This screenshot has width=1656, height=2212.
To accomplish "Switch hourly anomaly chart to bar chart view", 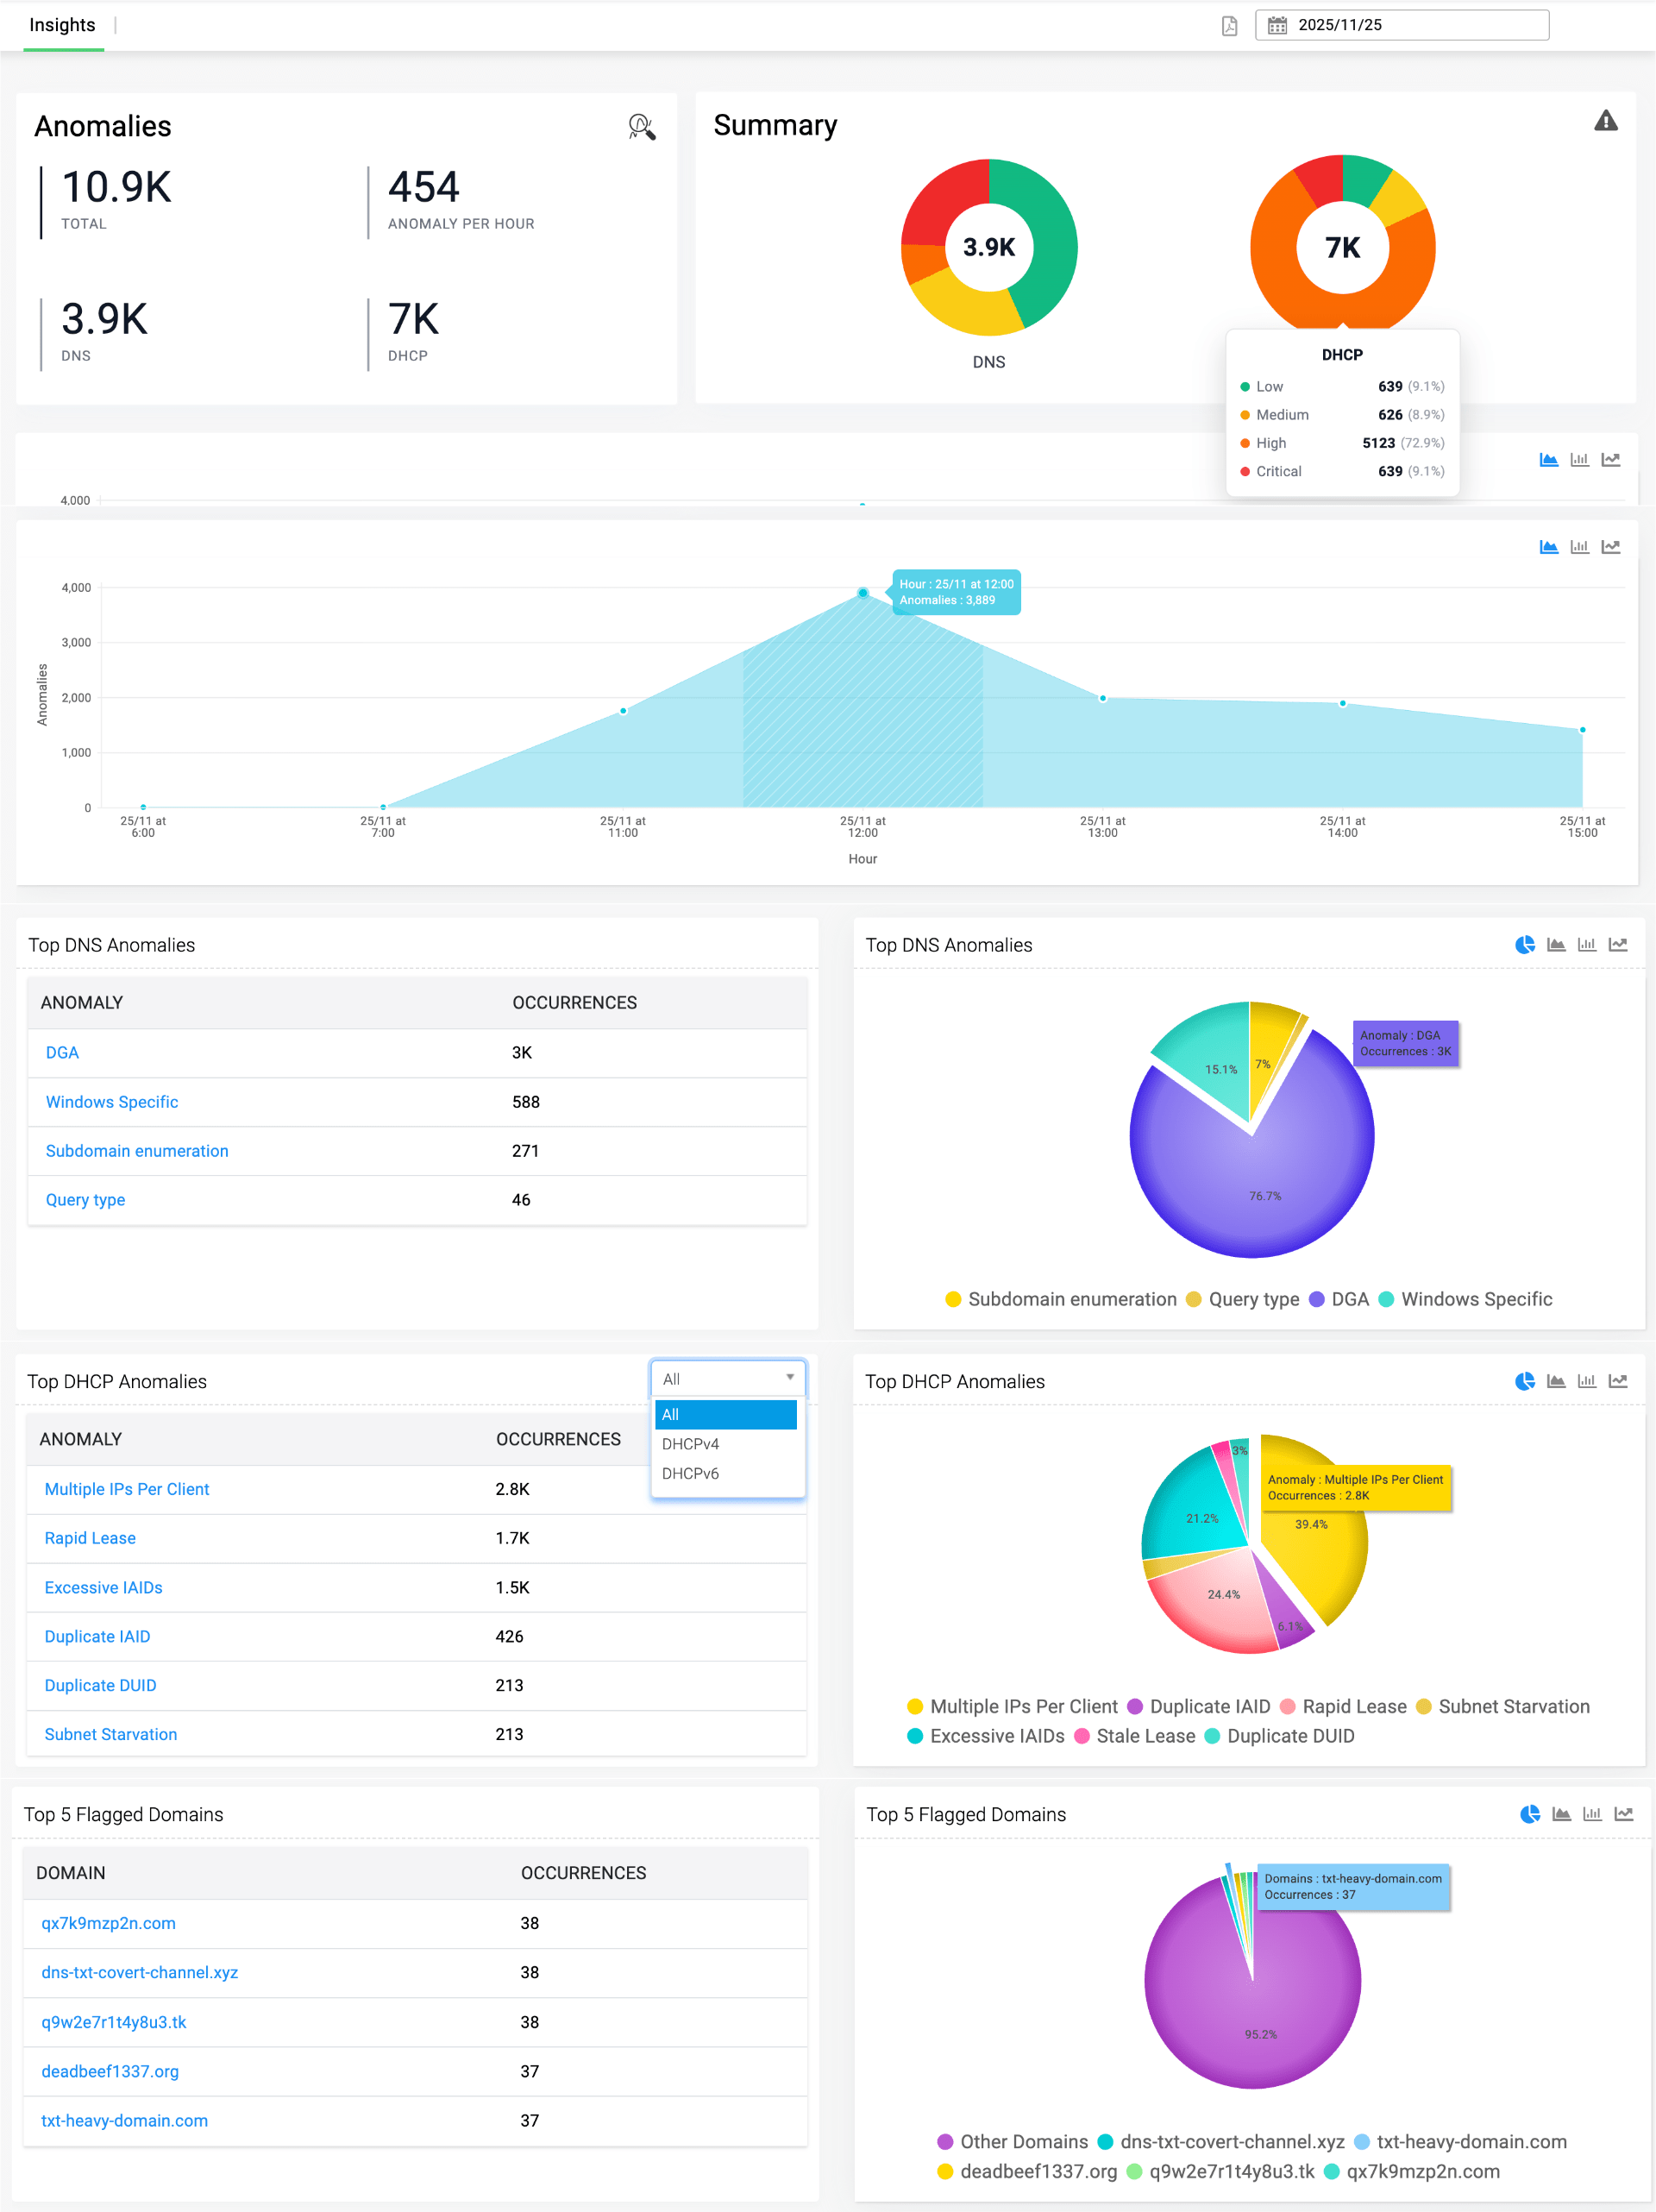I will coord(1580,547).
